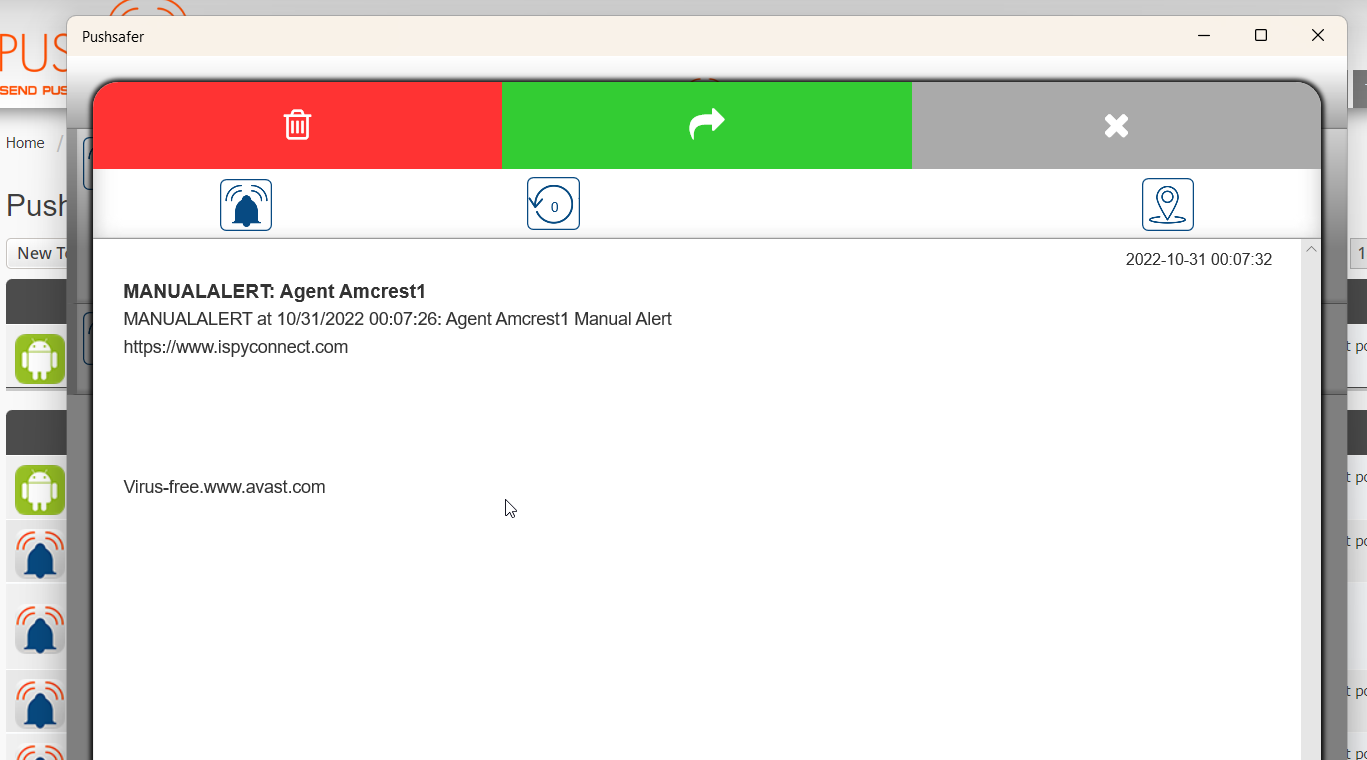Screen dimensions: 1367x760
Task: Select the bold "MANUALALERT: Agent Amcrest1" title
Action: pos(275,291)
